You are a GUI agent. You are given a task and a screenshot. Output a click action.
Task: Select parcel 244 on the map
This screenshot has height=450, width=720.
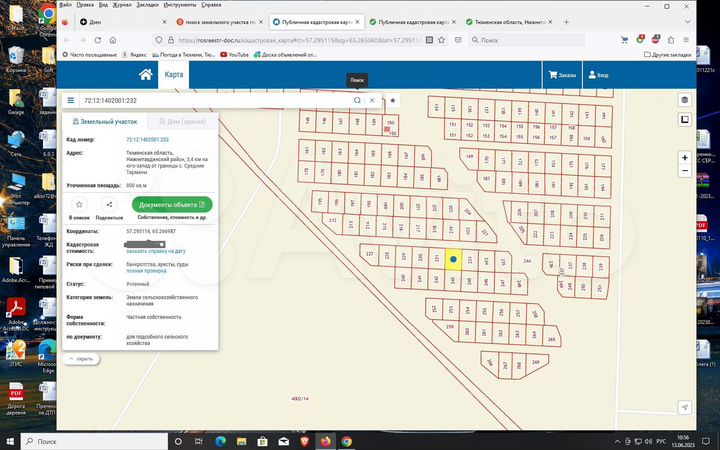click(527, 261)
